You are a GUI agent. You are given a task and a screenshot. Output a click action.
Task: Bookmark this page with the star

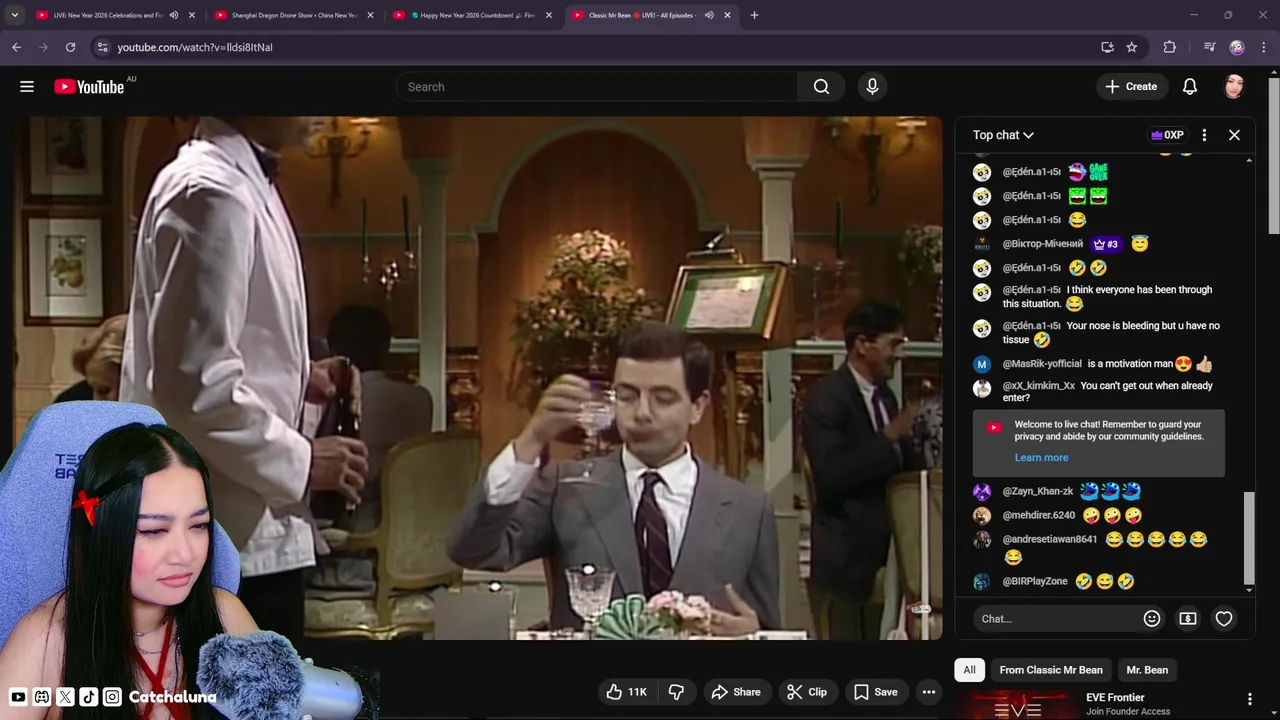1131,47
